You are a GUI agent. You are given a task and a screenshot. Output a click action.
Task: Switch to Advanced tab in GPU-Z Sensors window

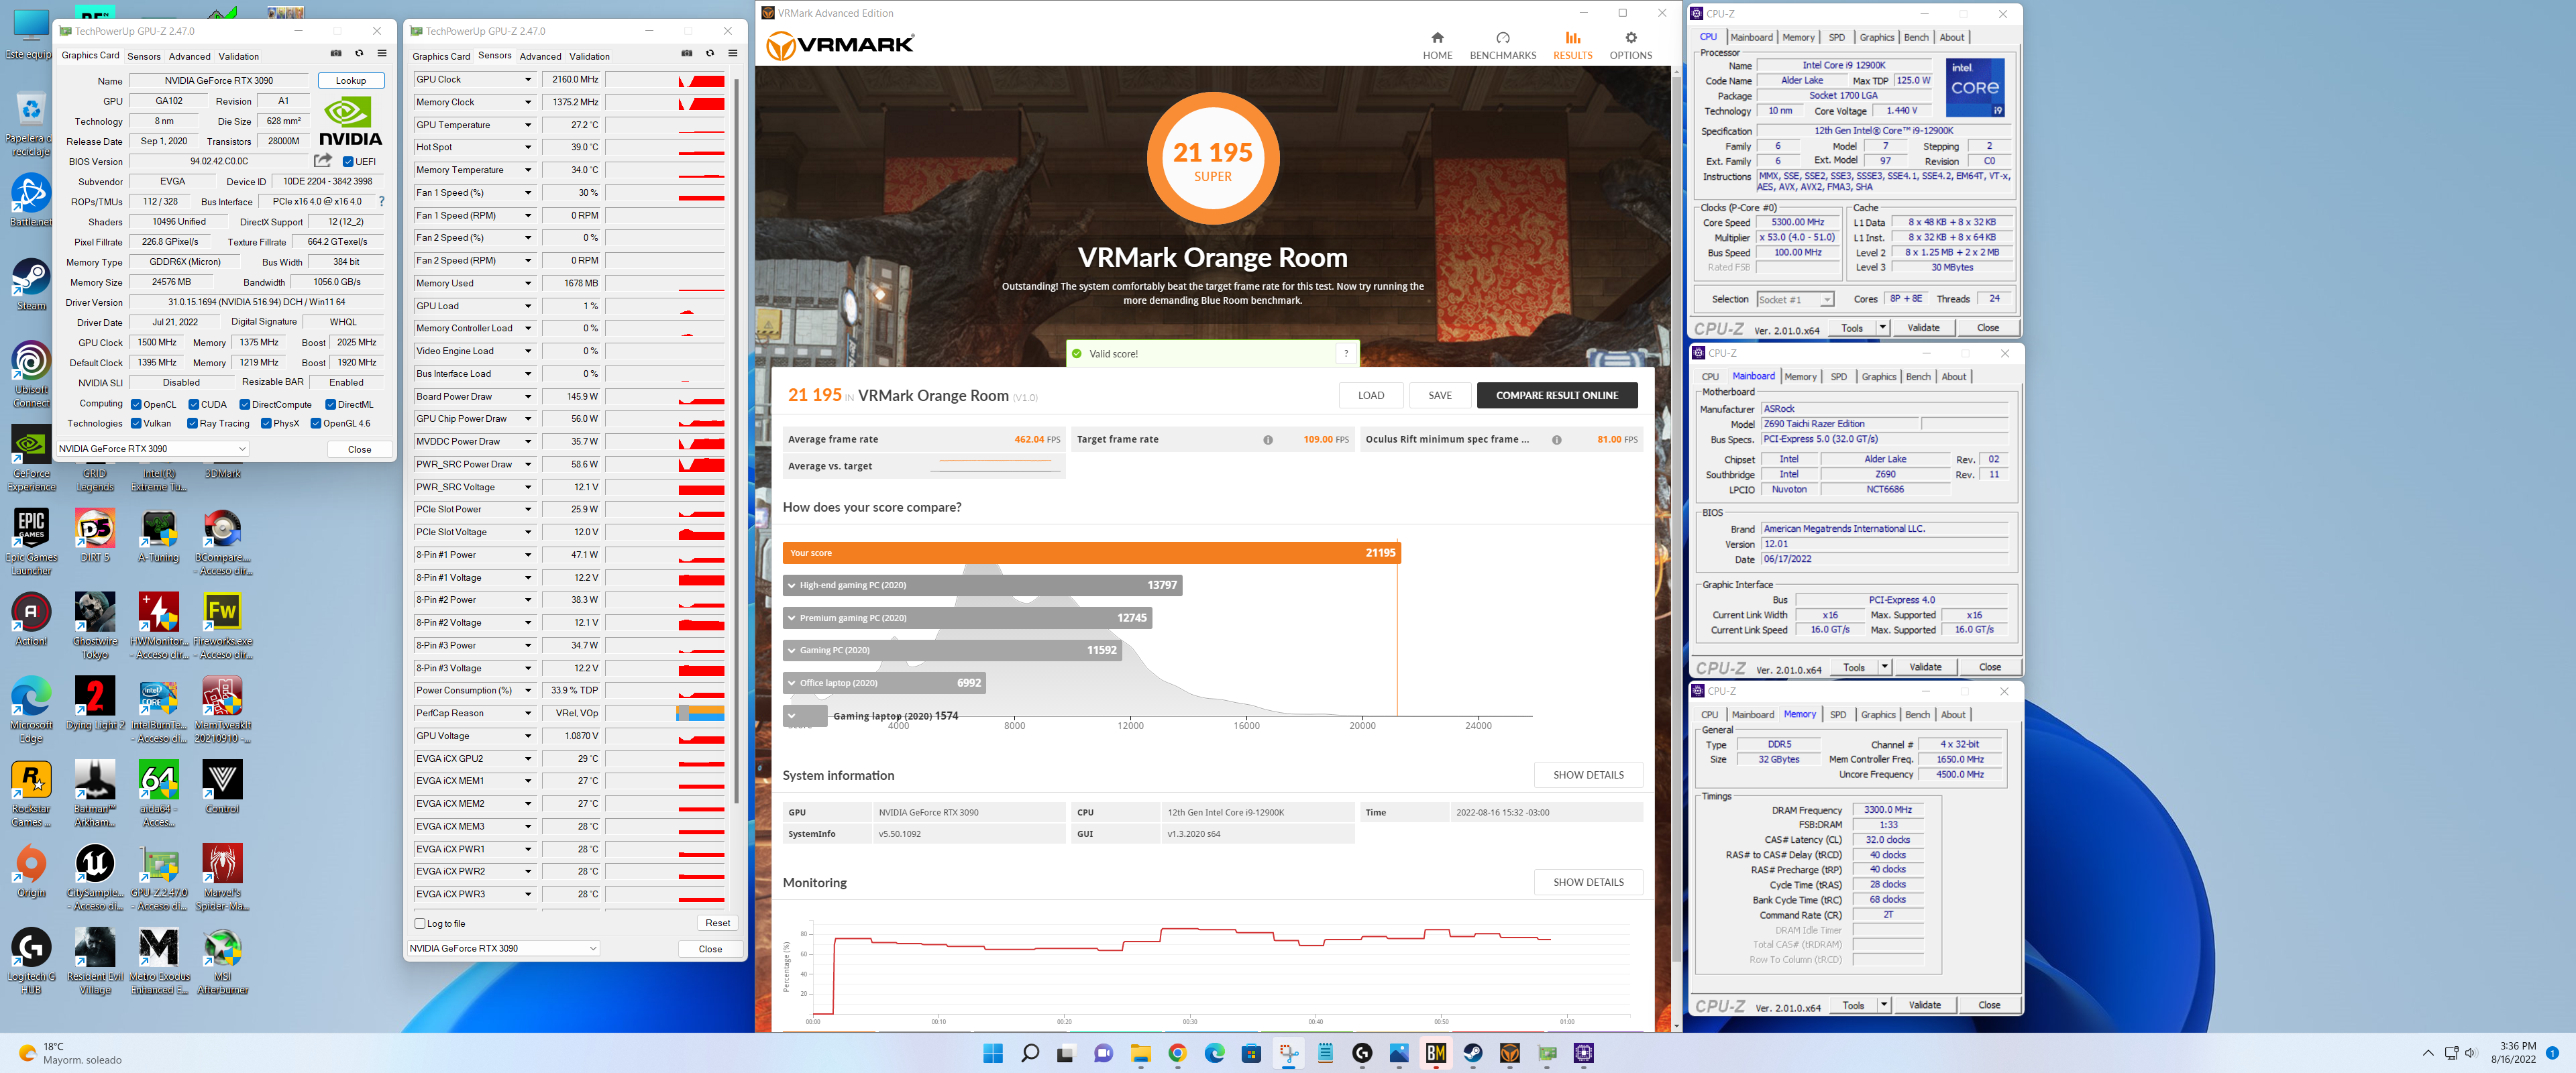coord(540,56)
